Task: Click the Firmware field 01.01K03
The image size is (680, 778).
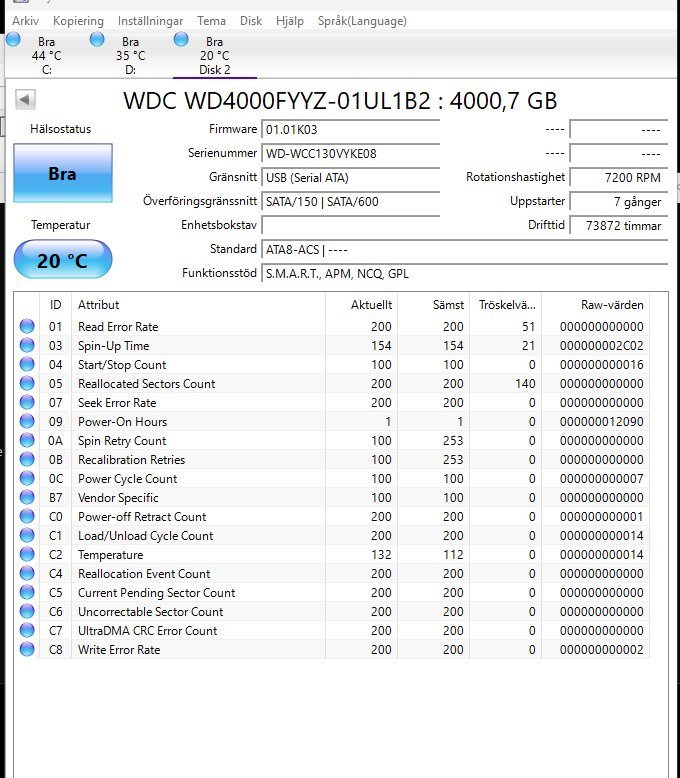Action: click(350, 130)
